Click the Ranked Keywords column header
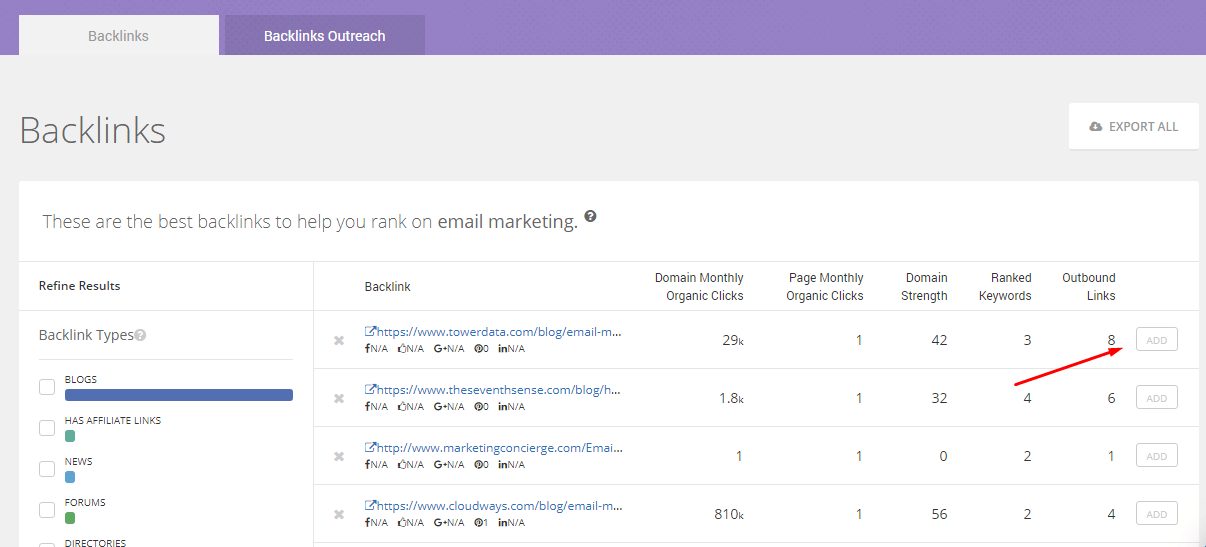This screenshot has height=547, width=1206. (x=1003, y=287)
